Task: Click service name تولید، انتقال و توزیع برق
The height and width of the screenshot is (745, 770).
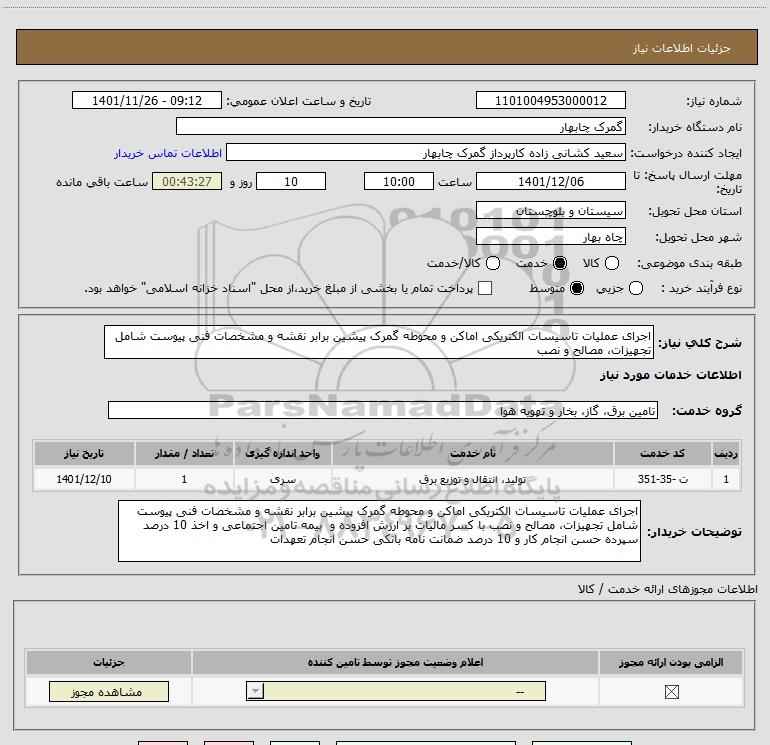Action: point(472,479)
